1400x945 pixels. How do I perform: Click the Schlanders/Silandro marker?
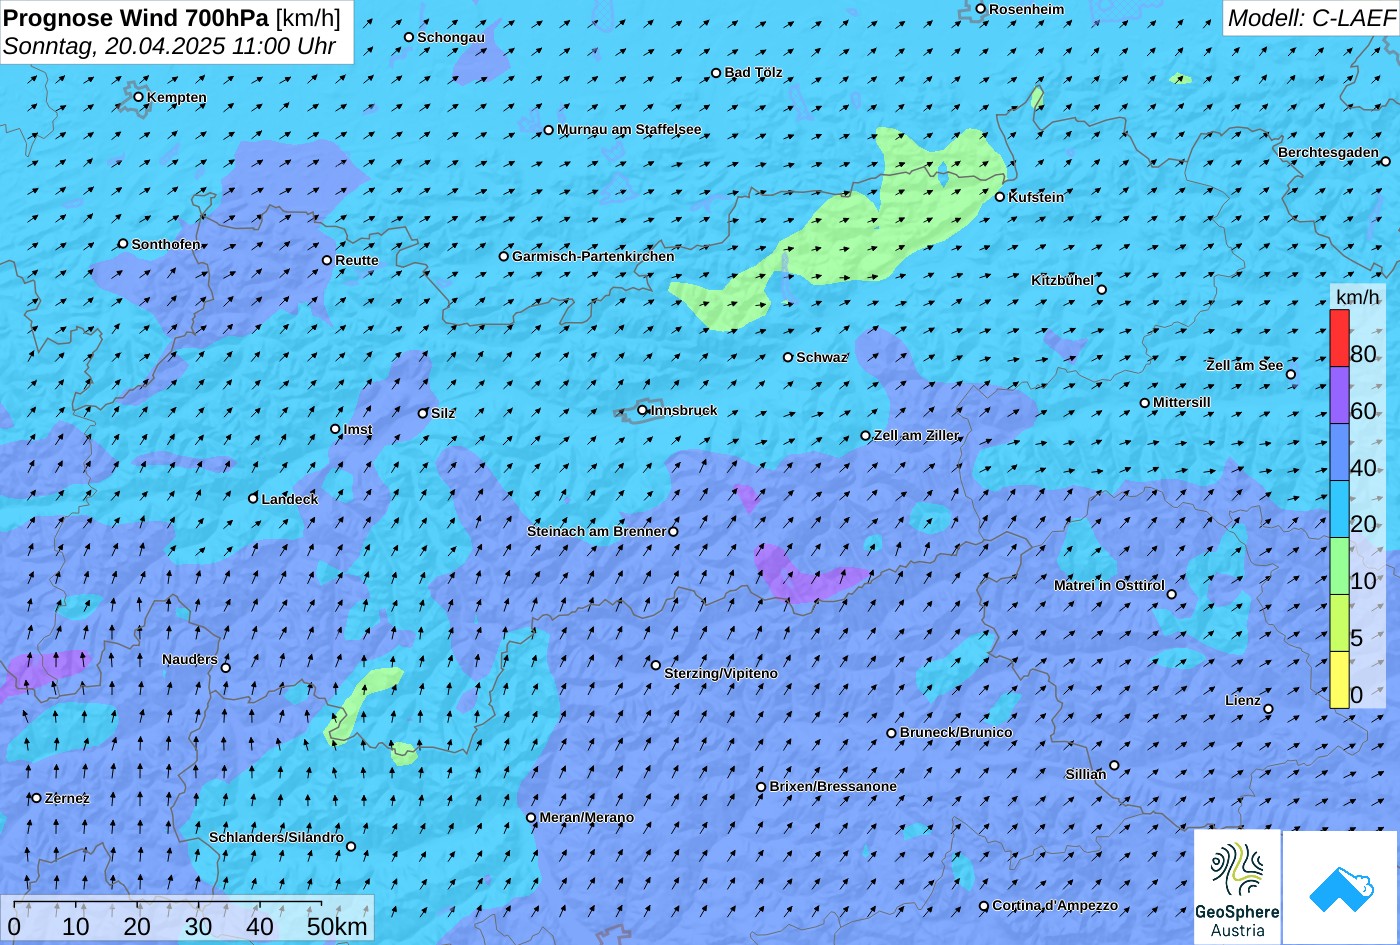coord(351,846)
